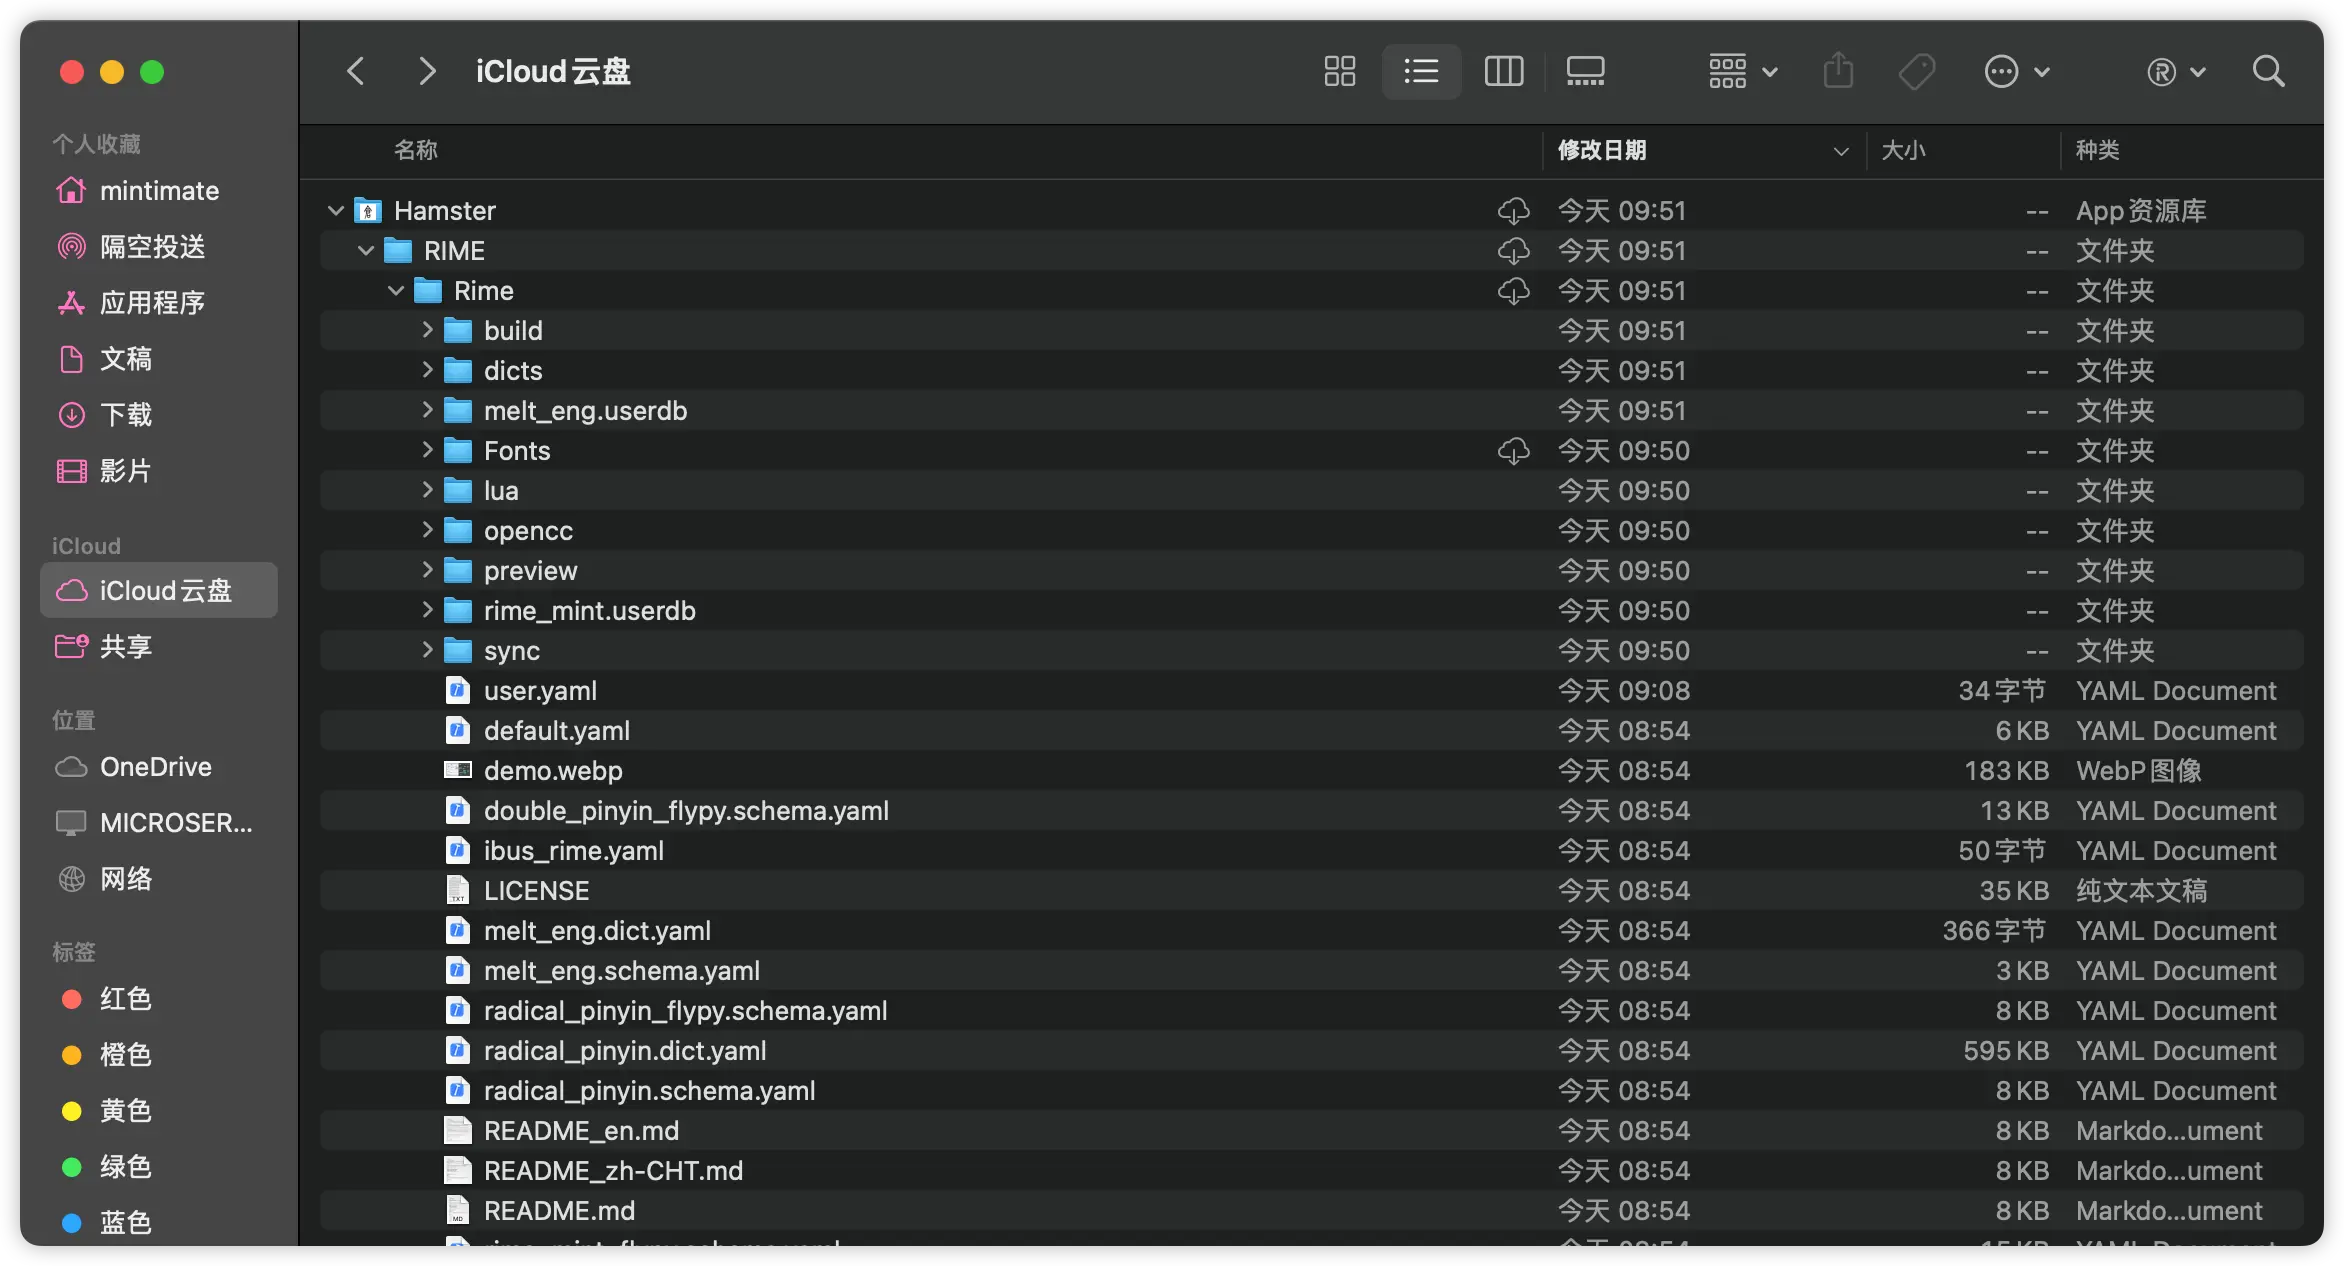Expand the preview folder
The height and width of the screenshot is (1266, 2344).
[x=427, y=569]
